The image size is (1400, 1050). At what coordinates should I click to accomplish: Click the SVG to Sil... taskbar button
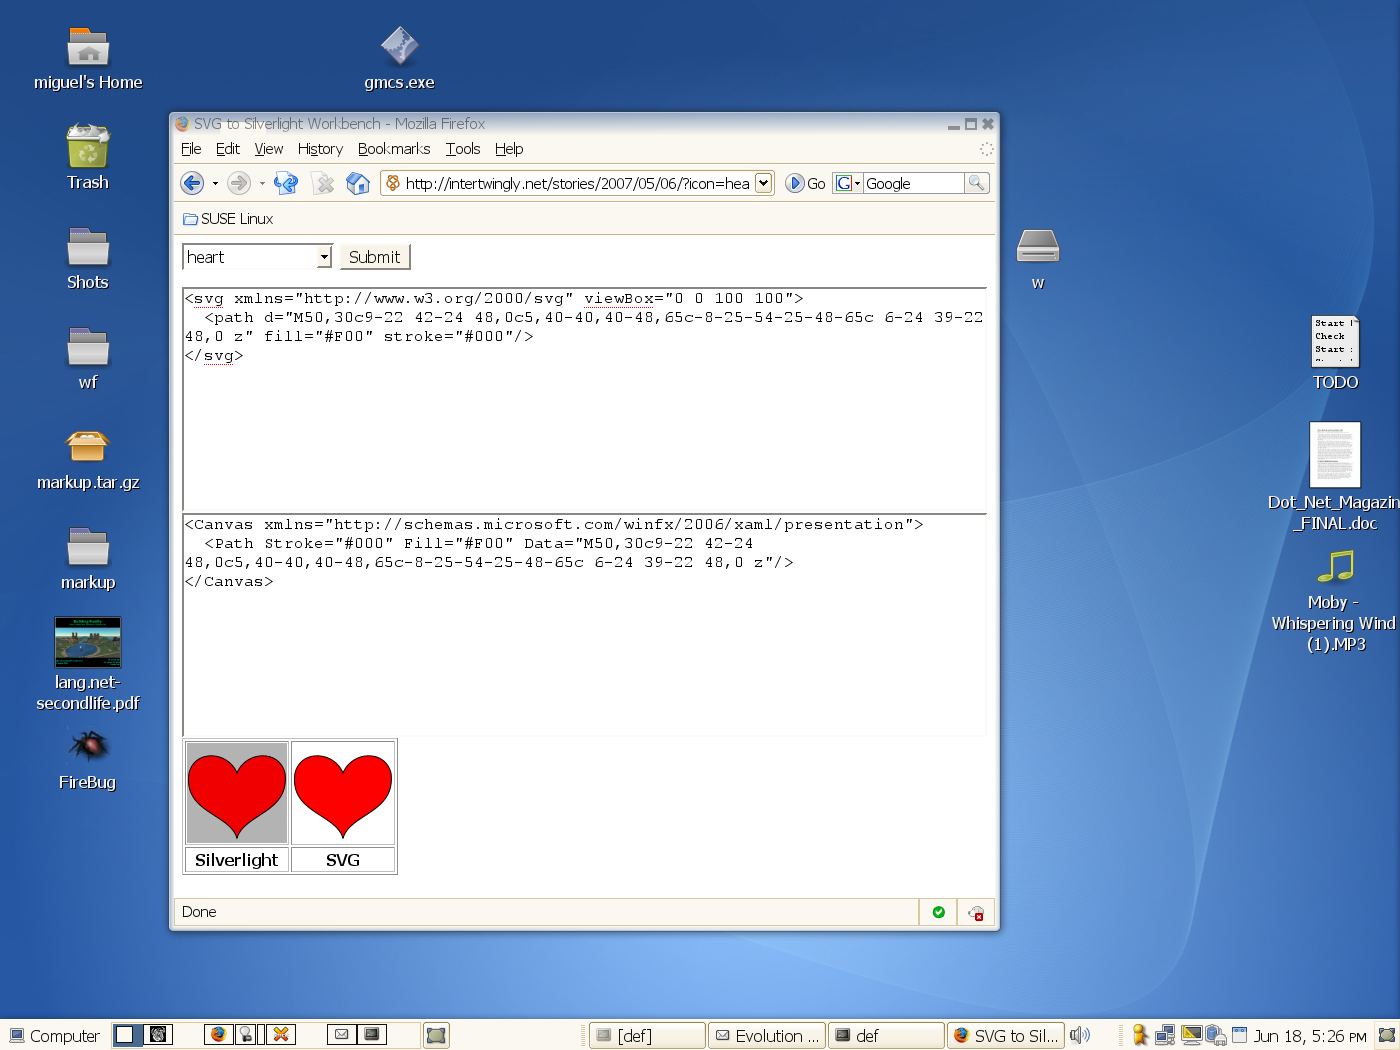[1006, 1036]
